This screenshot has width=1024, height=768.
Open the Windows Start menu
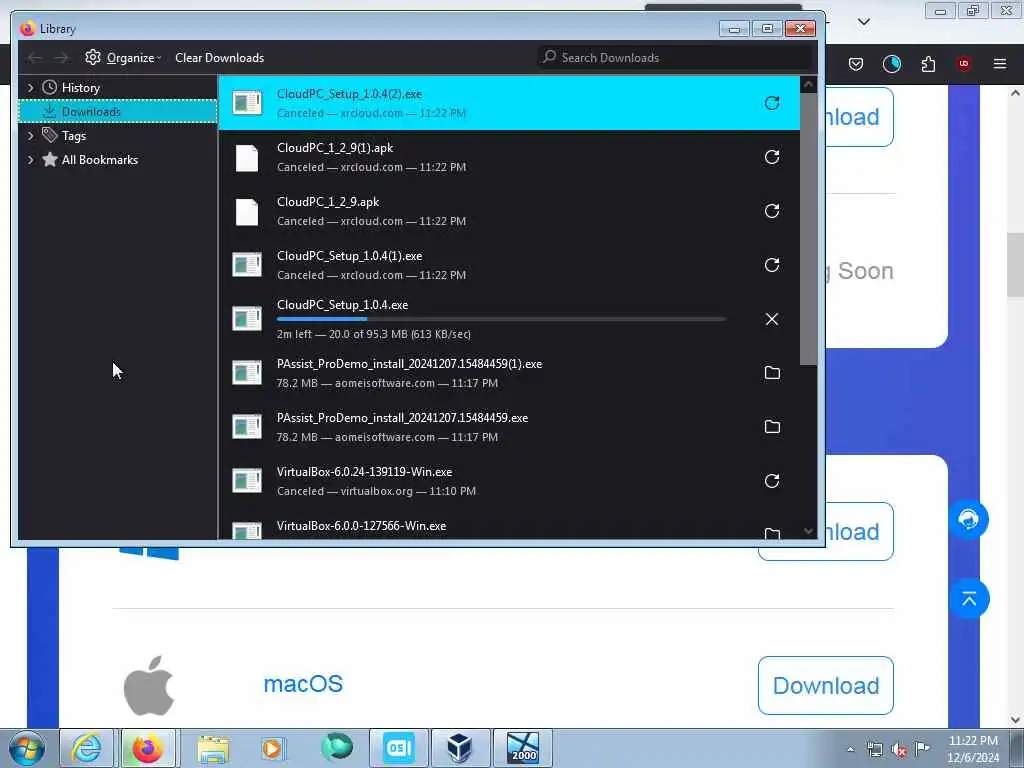27,748
